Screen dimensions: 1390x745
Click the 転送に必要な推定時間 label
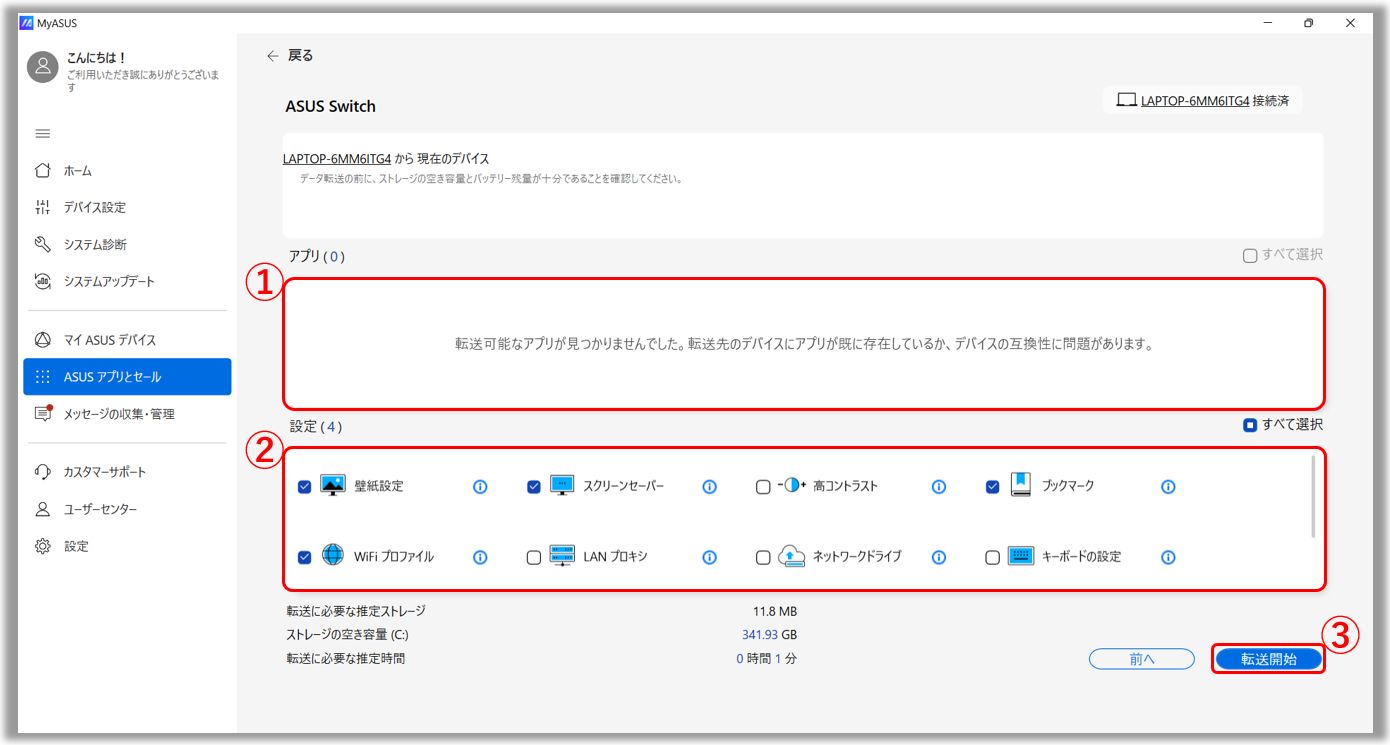[x=346, y=659]
